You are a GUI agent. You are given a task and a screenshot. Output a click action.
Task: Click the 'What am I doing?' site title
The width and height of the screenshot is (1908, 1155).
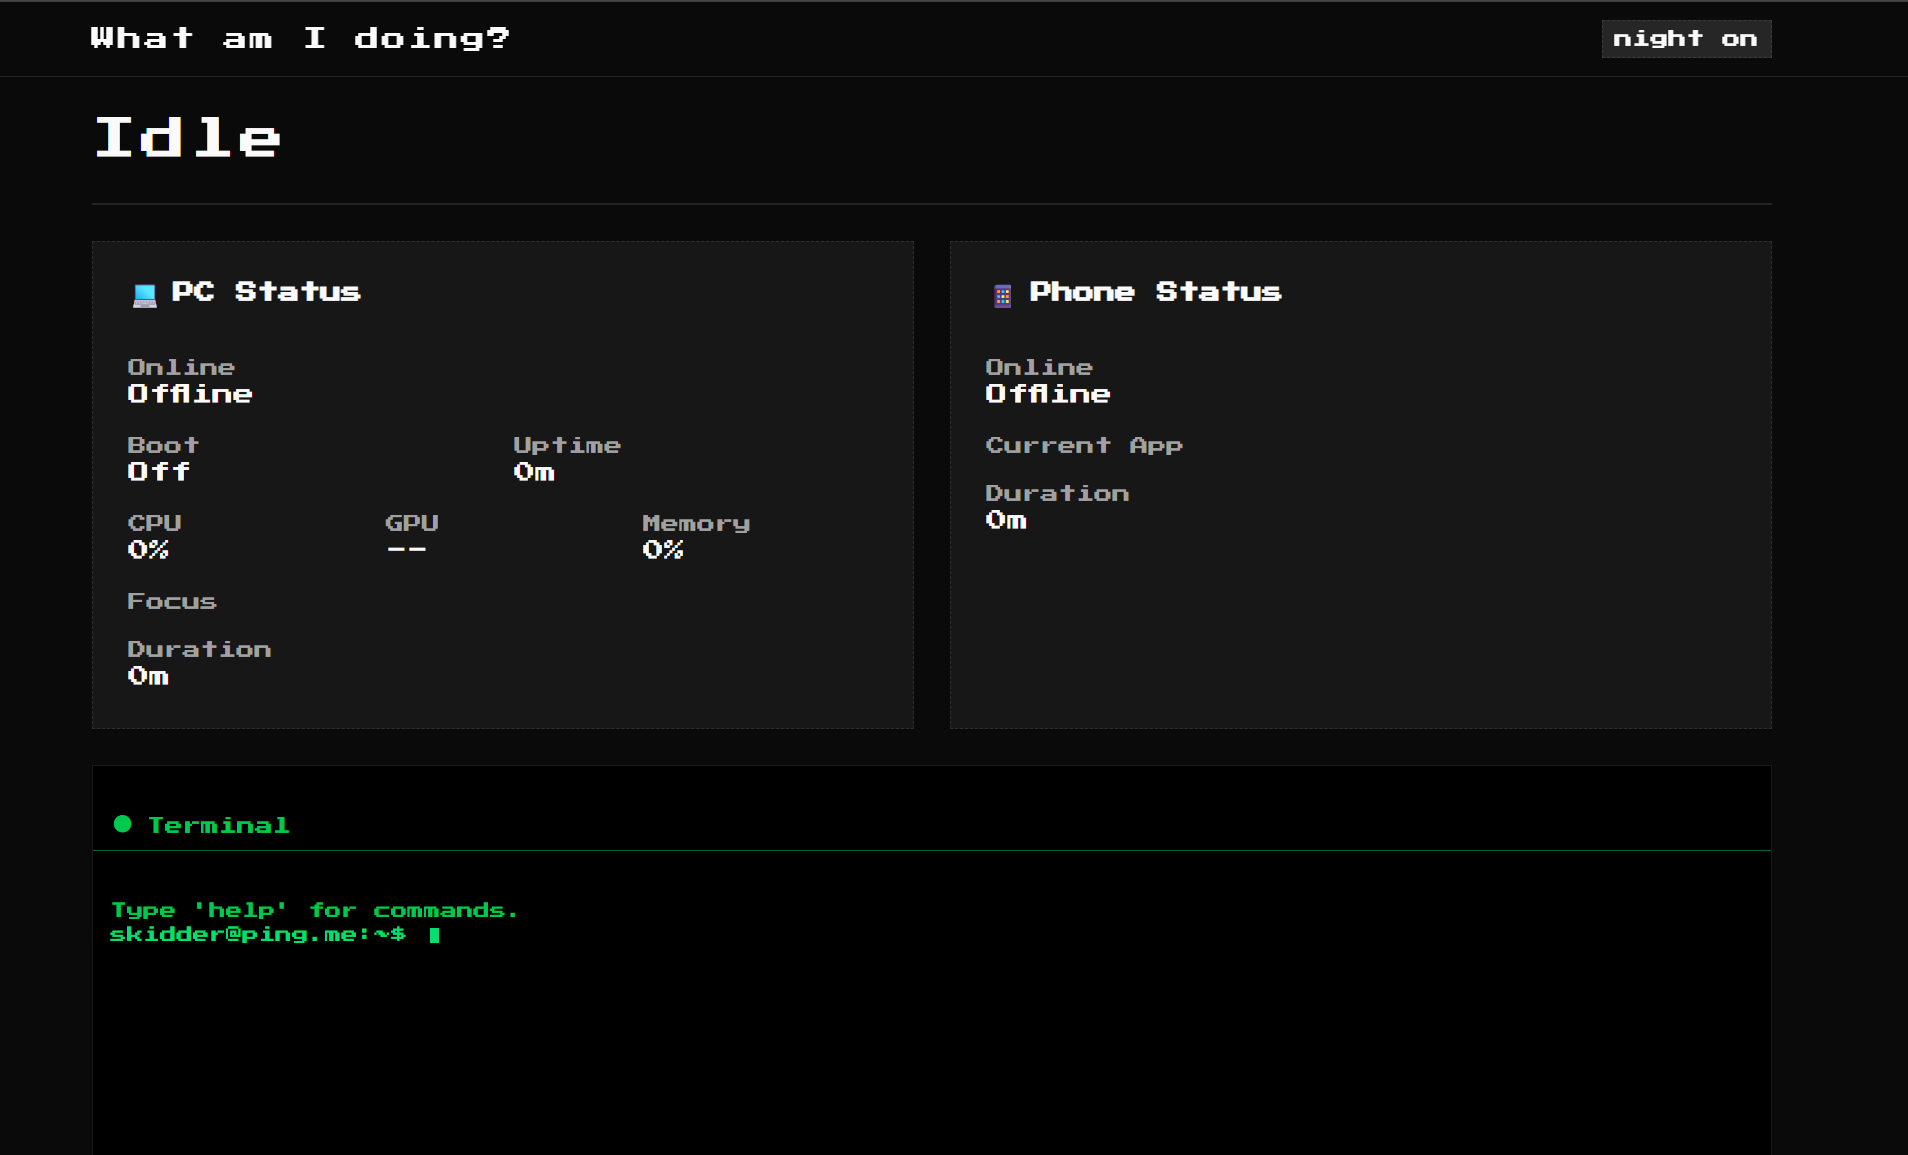pos(300,39)
